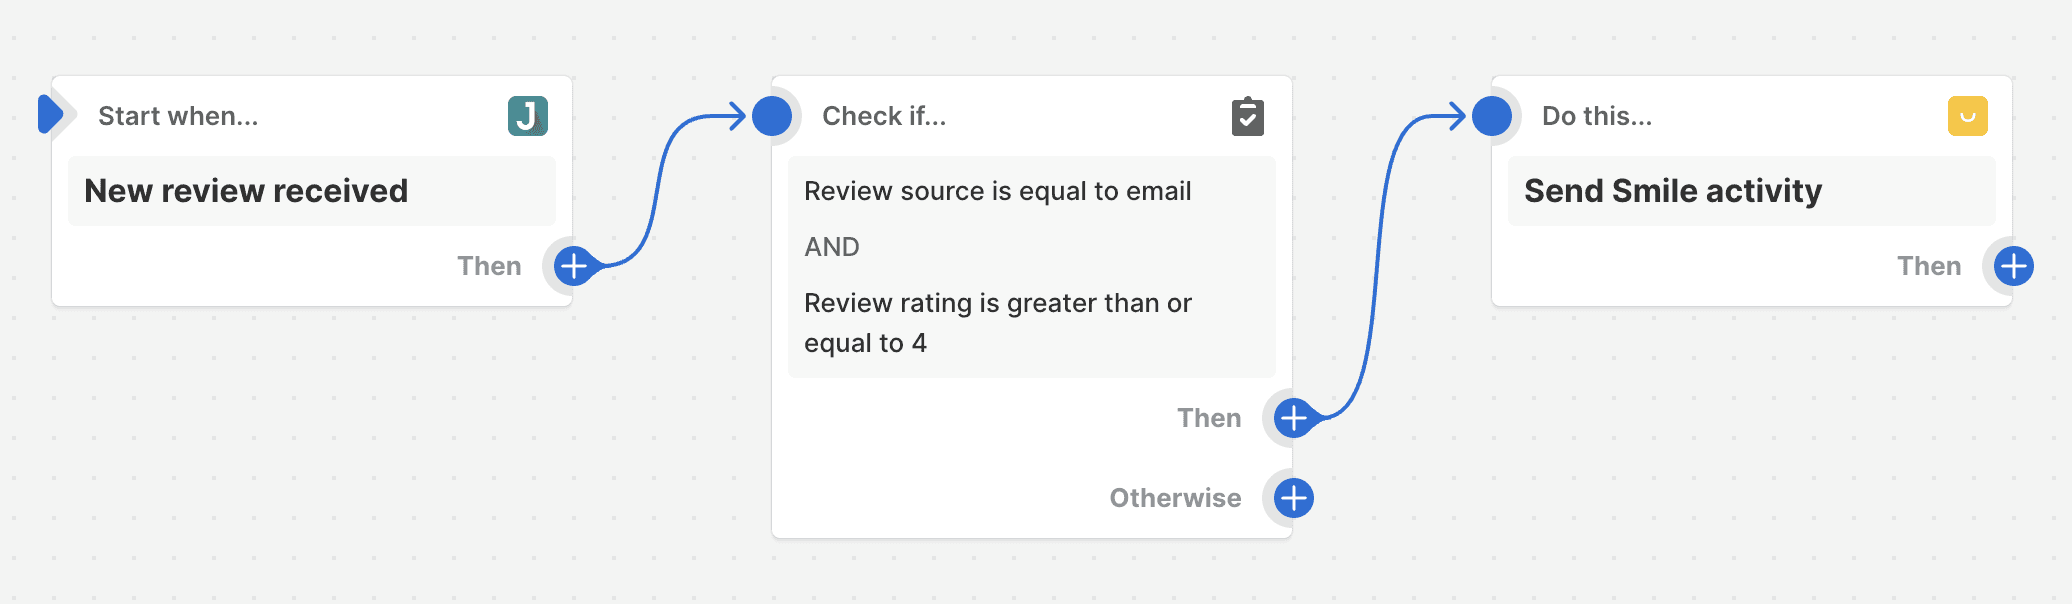Open the Review source equals email condition
Screen dimensions: 2072x604
(997, 191)
